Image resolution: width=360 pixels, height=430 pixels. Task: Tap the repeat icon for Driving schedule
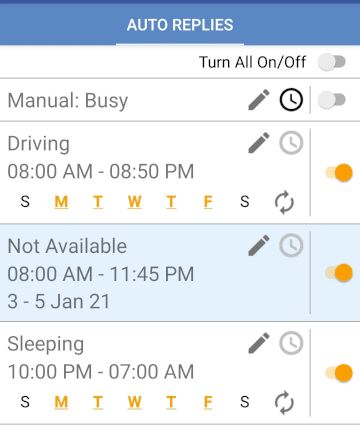[284, 202]
